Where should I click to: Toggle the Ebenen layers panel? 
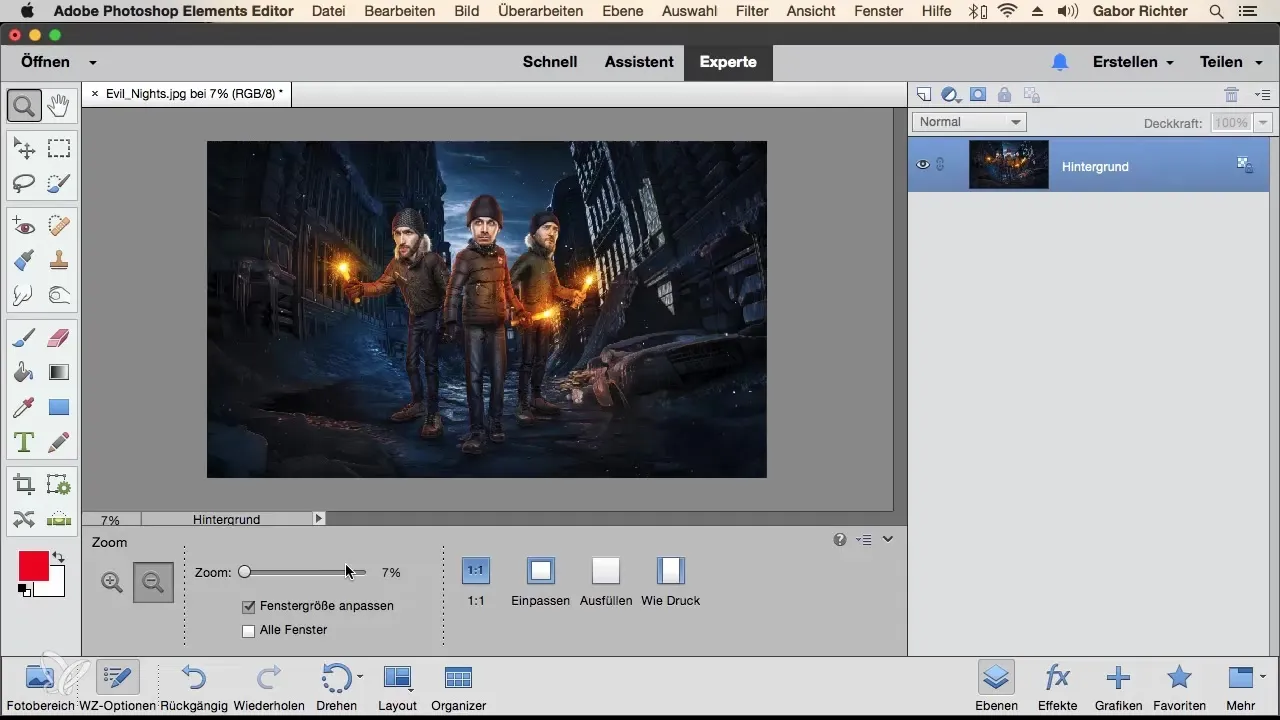point(996,685)
